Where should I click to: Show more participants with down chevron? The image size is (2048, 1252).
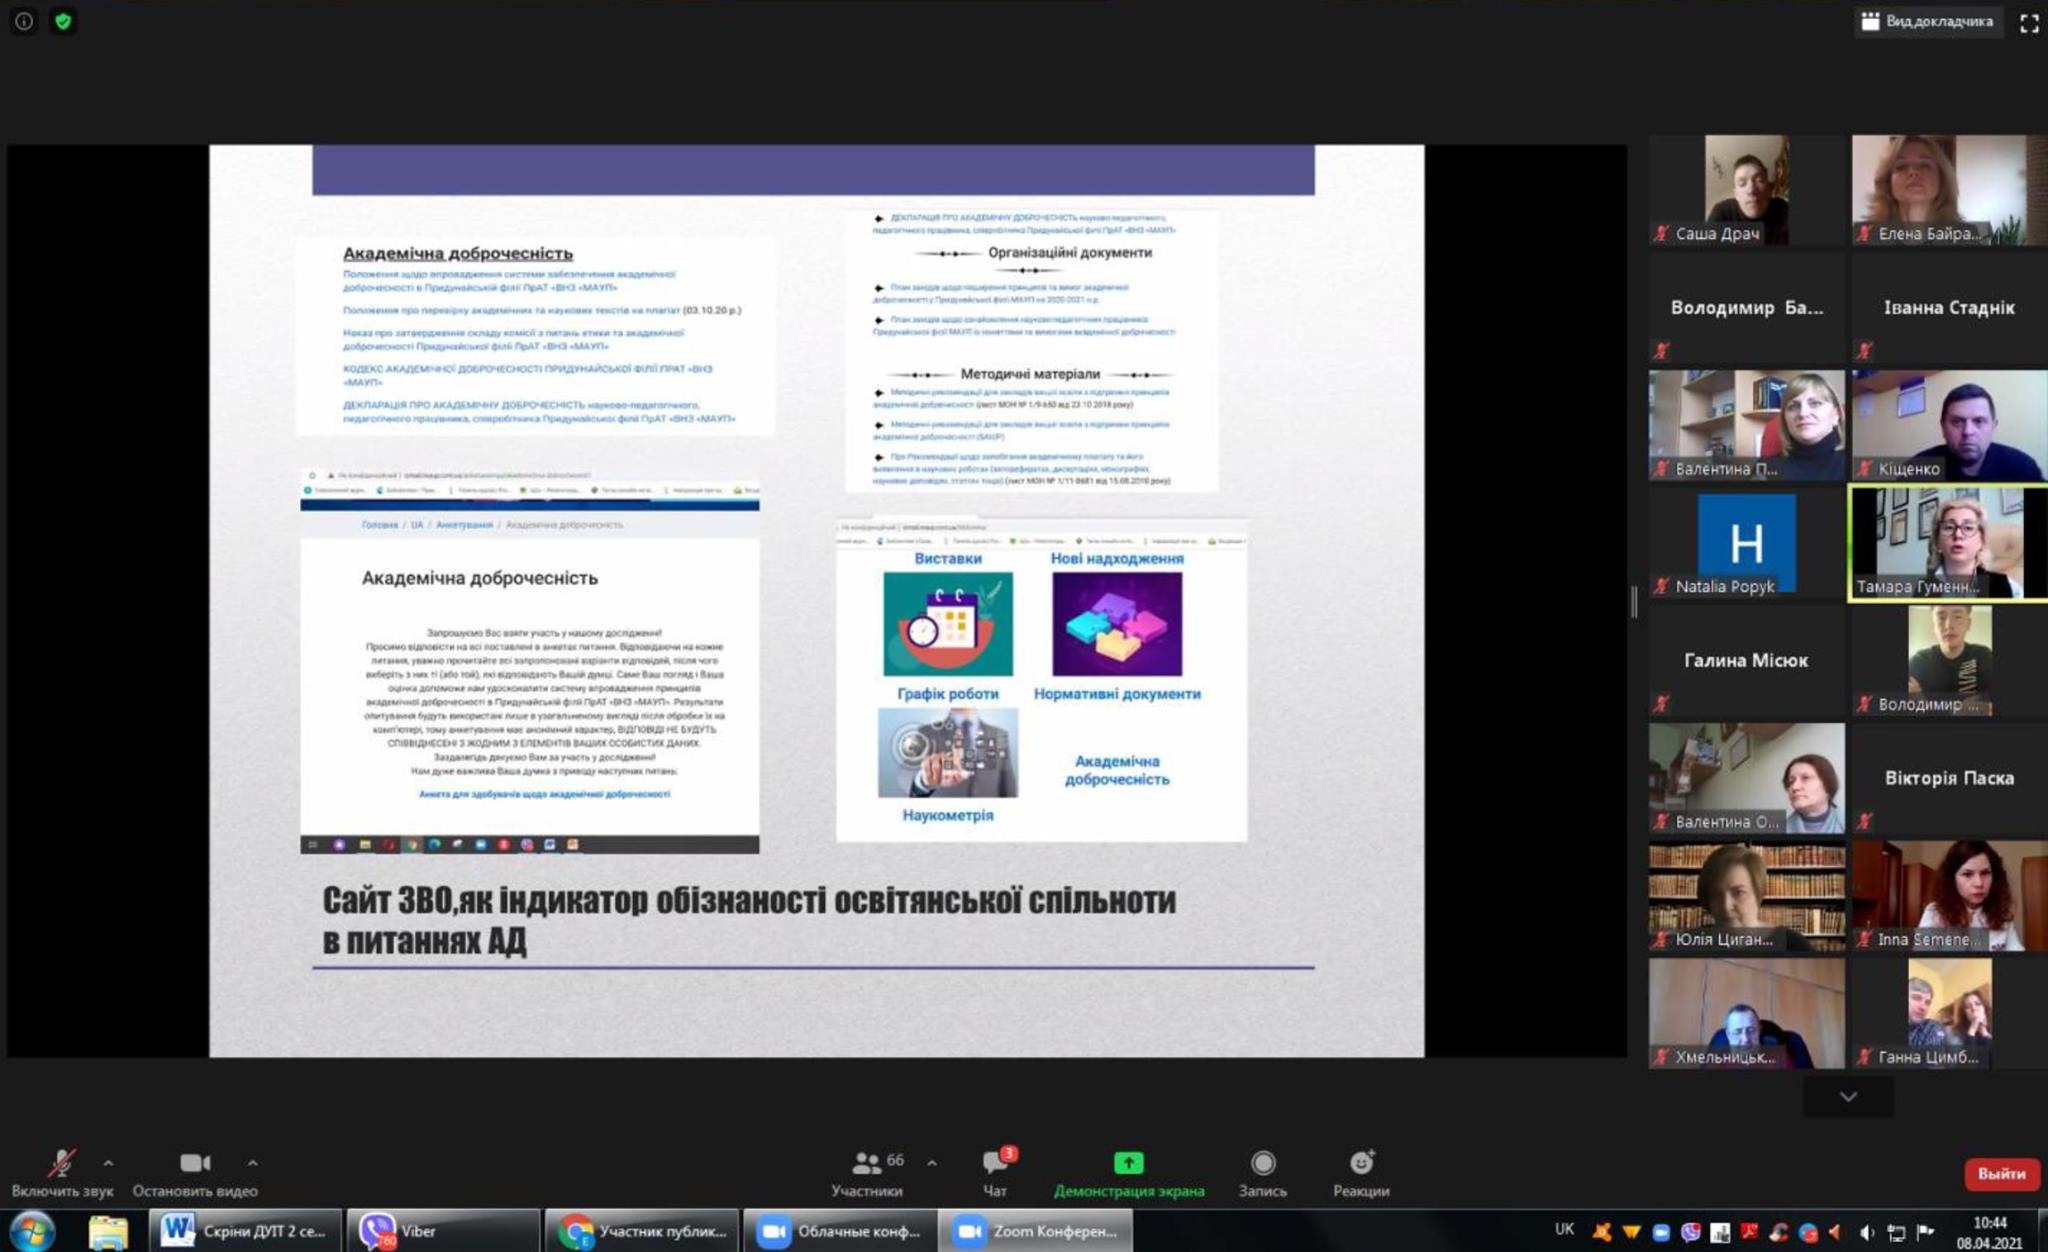(1847, 1097)
